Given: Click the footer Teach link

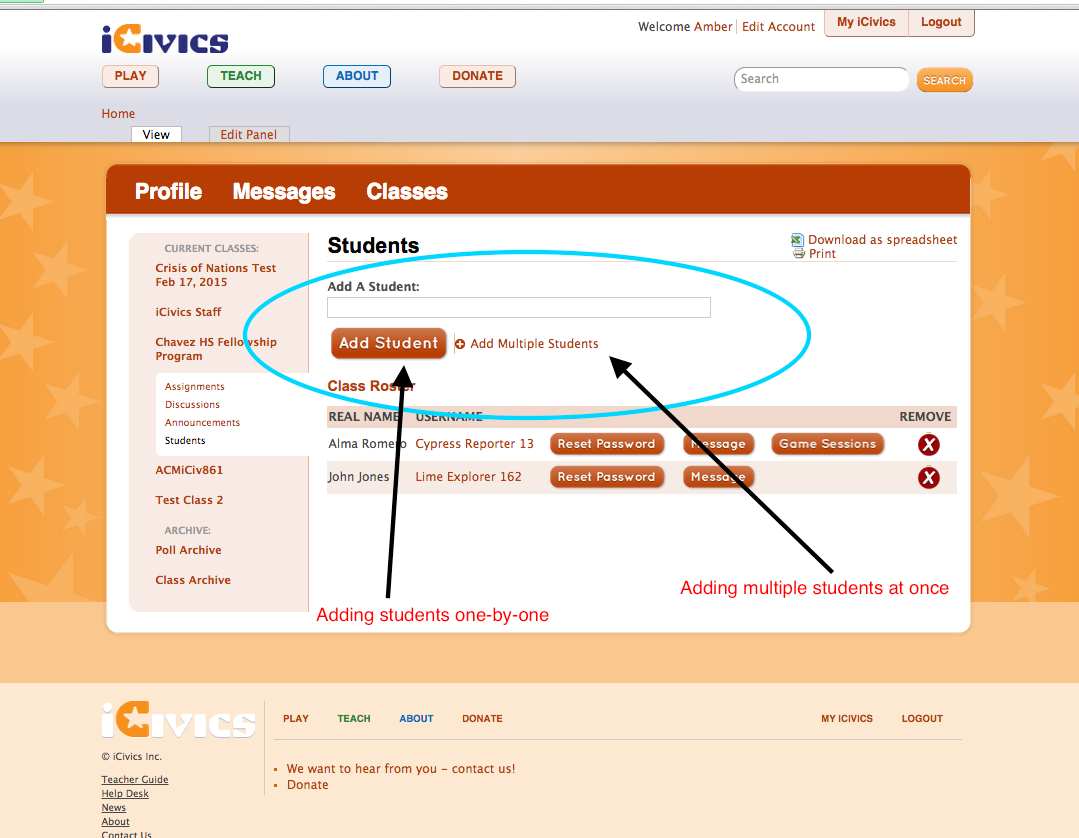Looking at the screenshot, I should (354, 718).
